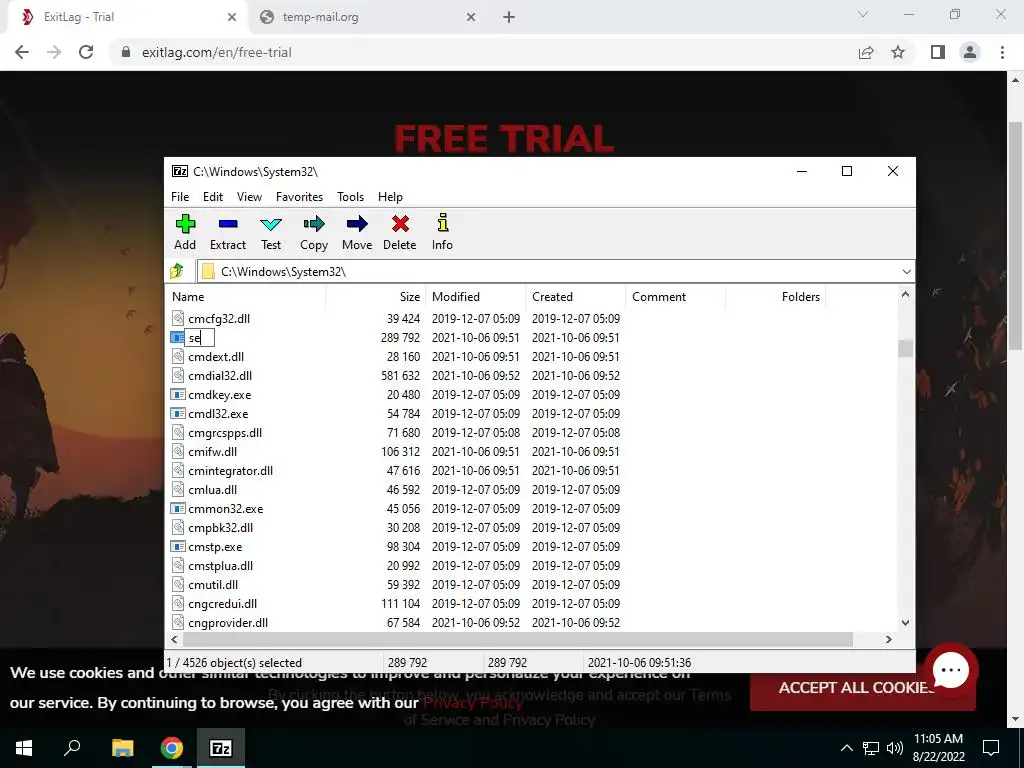
Task: Open a new Chrome tab
Action: click(509, 17)
